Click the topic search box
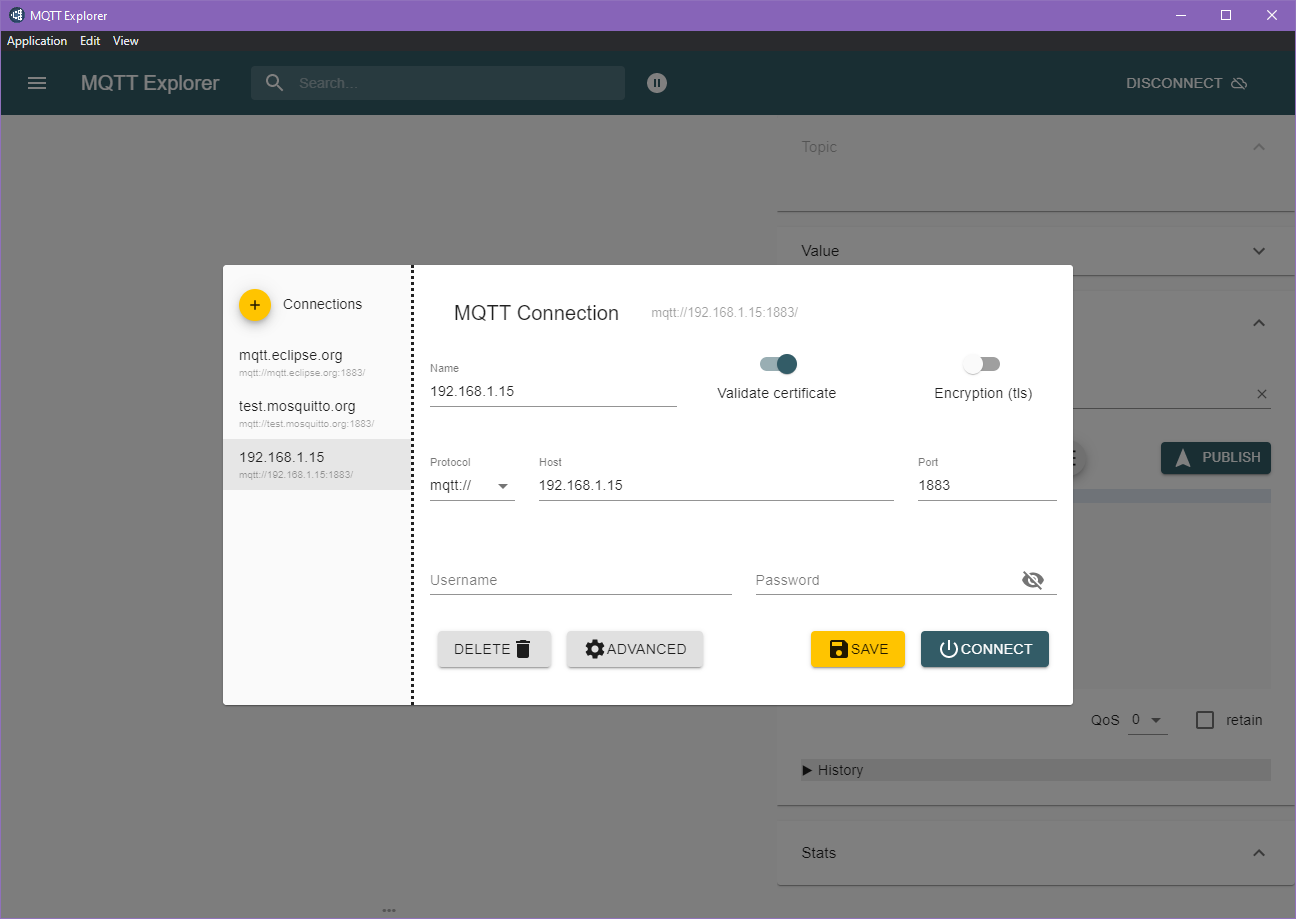Screen dimensions: 1296x919 coord(438,83)
